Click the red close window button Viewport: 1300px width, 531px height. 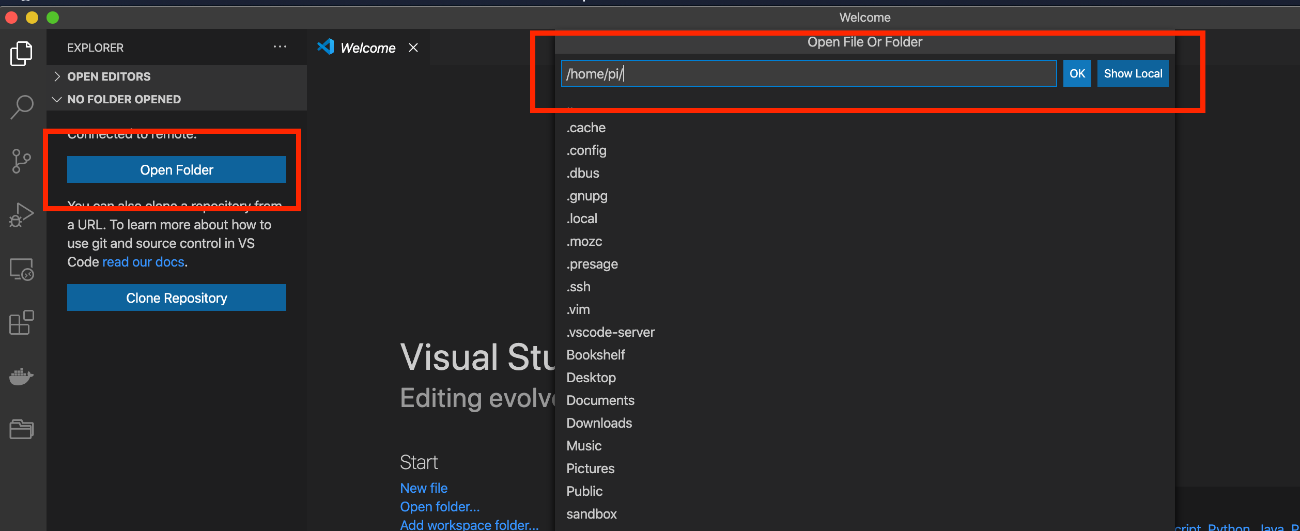13,18
